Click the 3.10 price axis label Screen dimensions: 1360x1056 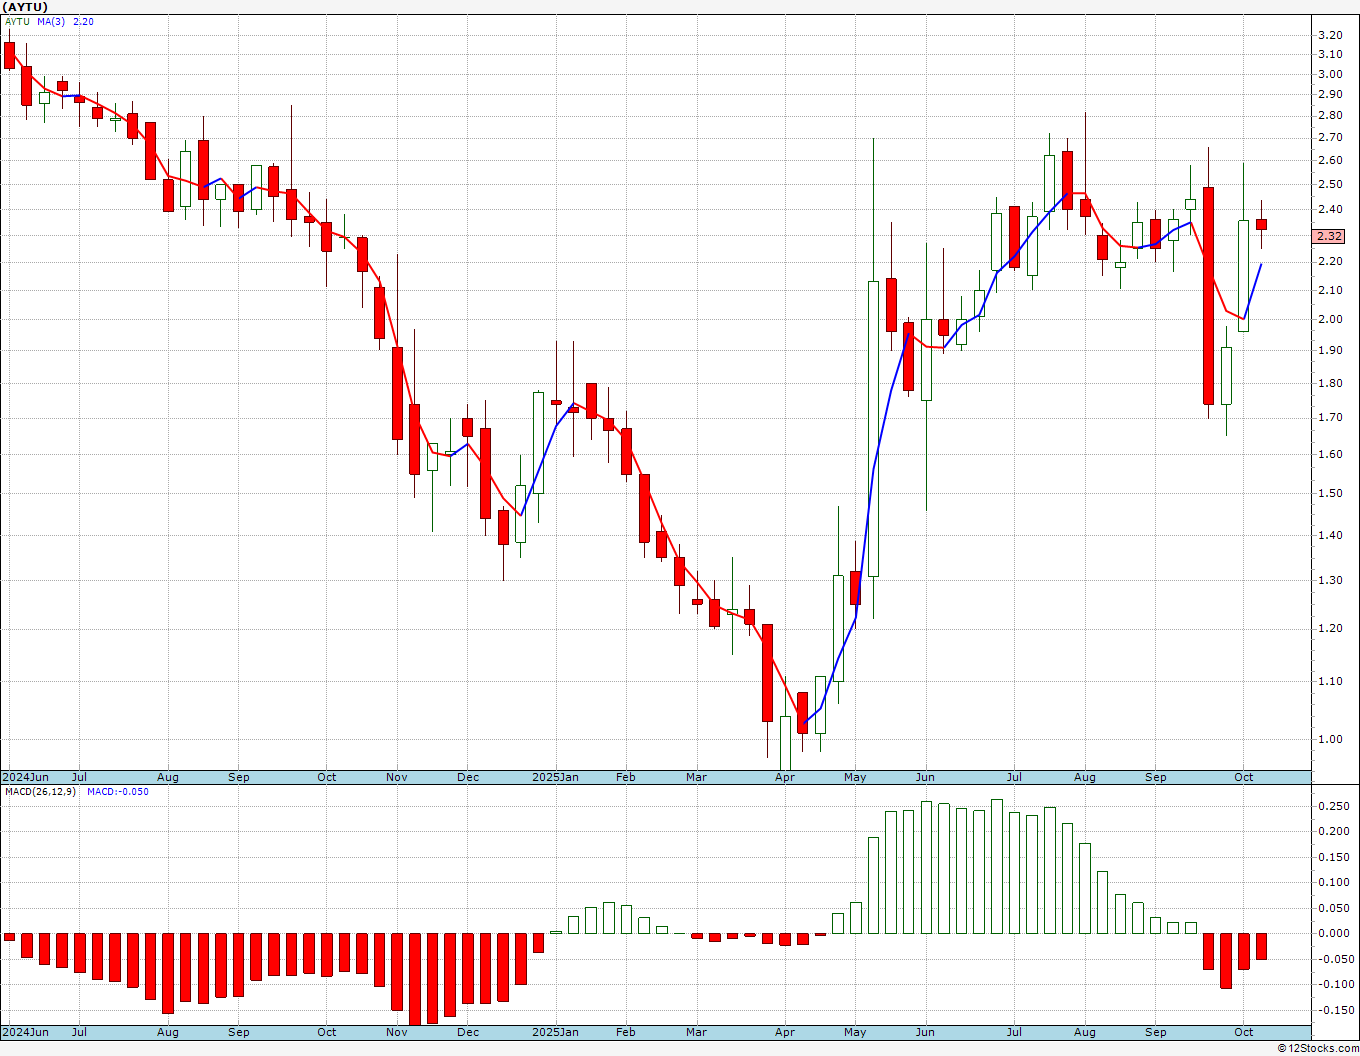[1330, 55]
